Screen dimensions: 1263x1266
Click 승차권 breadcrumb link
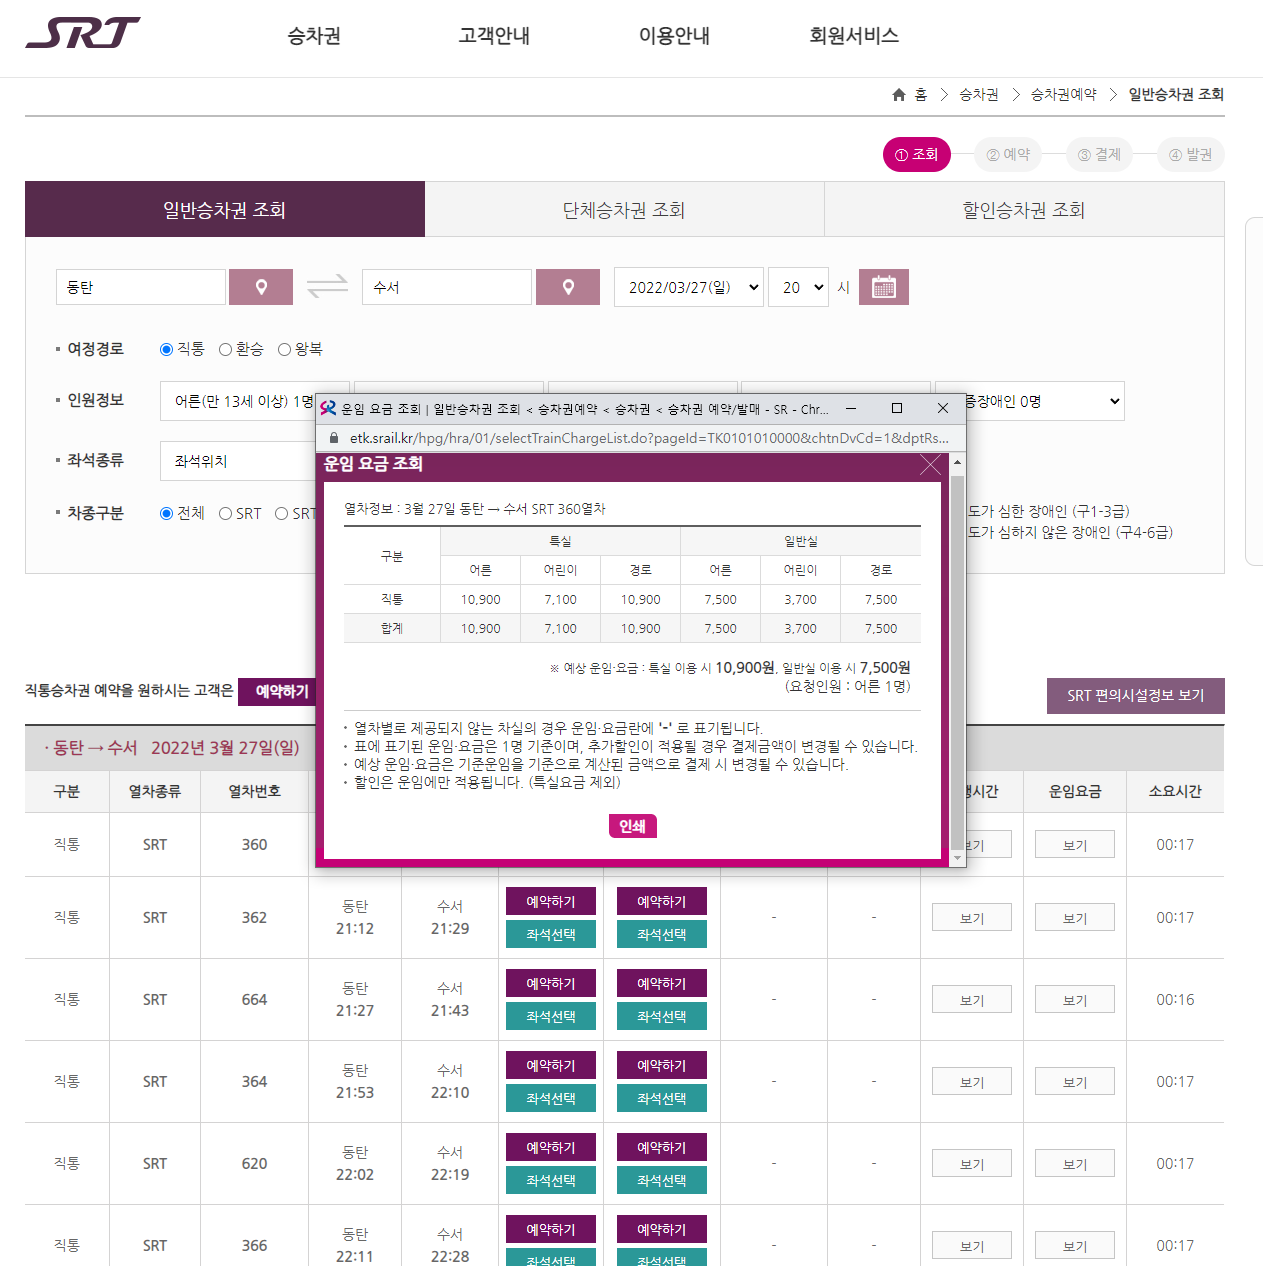(978, 94)
